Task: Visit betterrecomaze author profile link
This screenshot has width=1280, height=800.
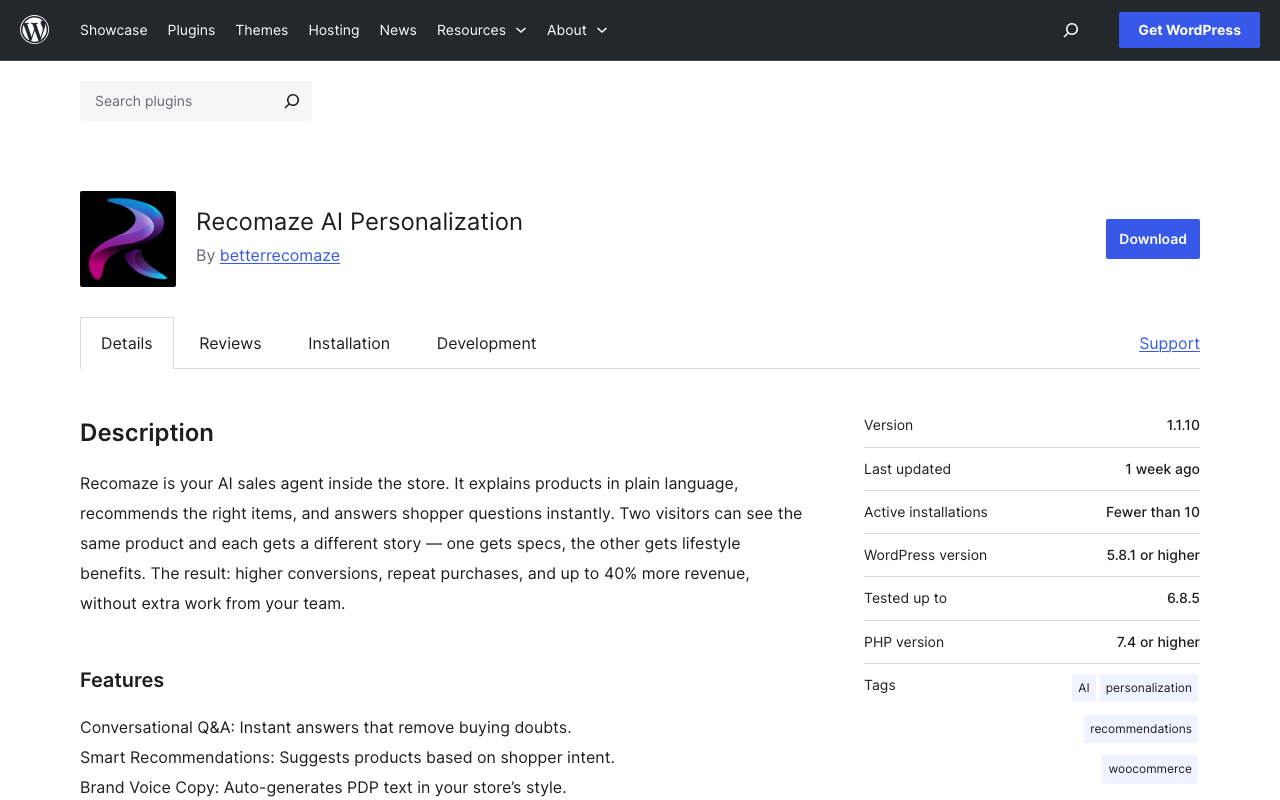Action: click(x=280, y=256)
